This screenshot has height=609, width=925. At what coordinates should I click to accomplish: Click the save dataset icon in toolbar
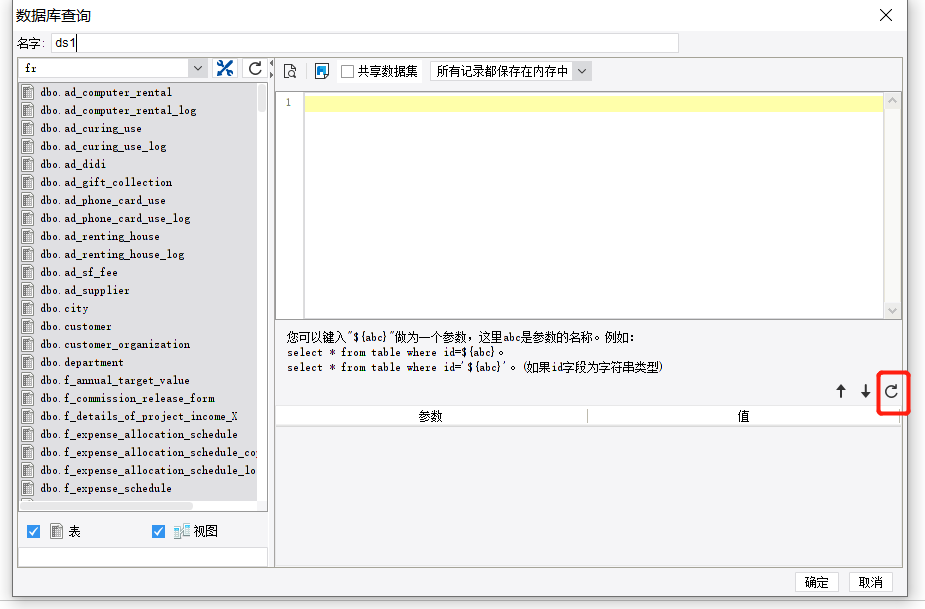pyautogui.click(x=322, y=71)
